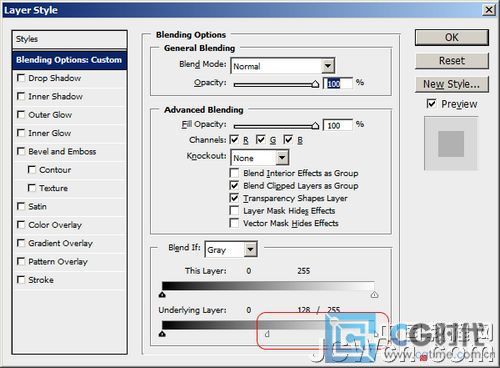The image size is (500, 368).
Task: Enable Layer Mask Hides Effects
Action: (x=234, y=210)
